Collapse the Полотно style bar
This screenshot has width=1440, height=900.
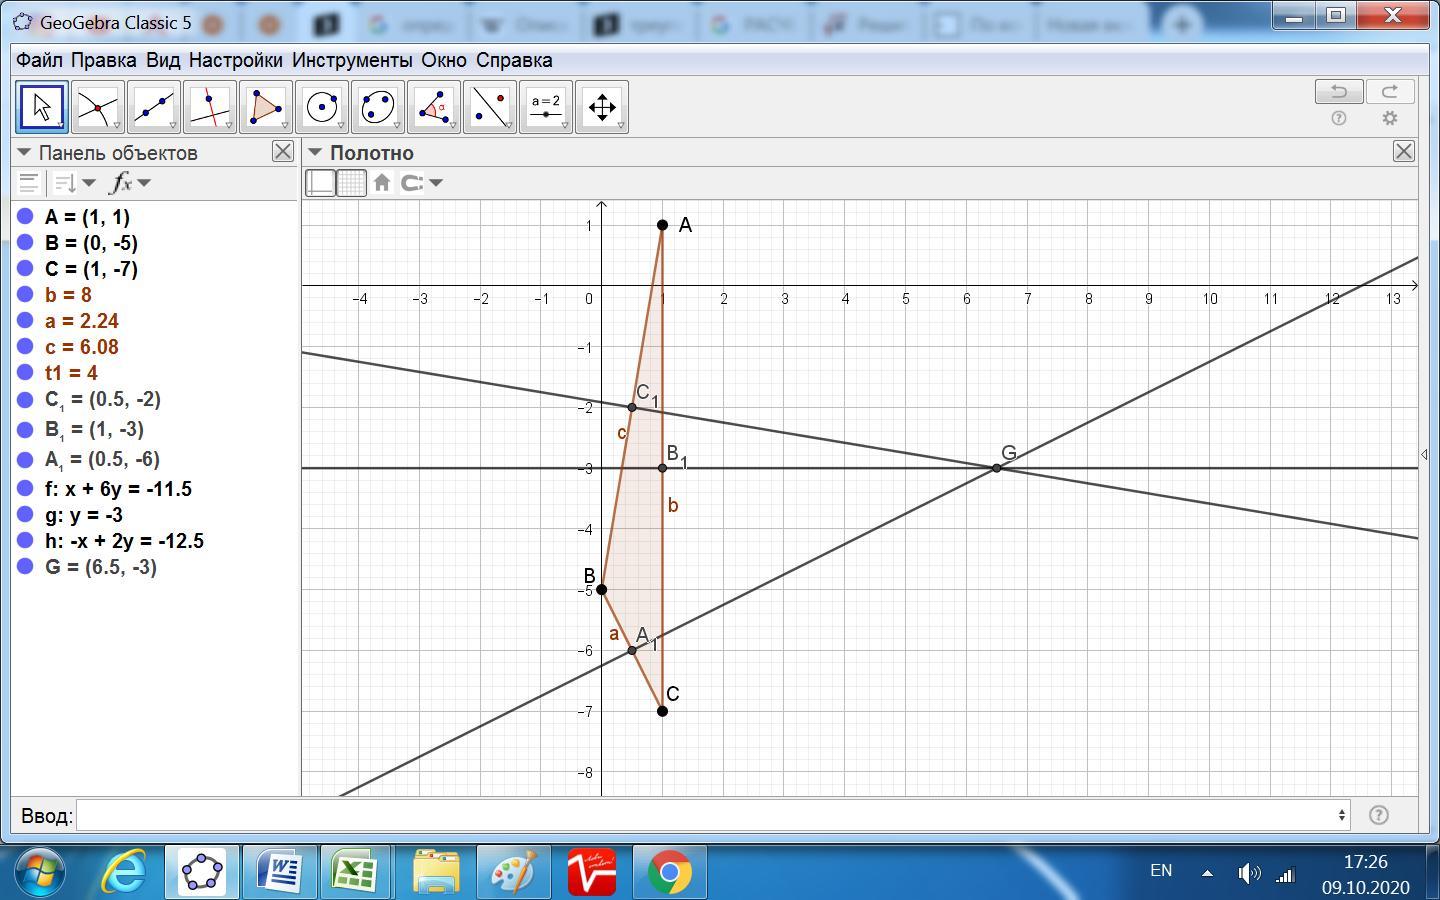click(315, 152)
